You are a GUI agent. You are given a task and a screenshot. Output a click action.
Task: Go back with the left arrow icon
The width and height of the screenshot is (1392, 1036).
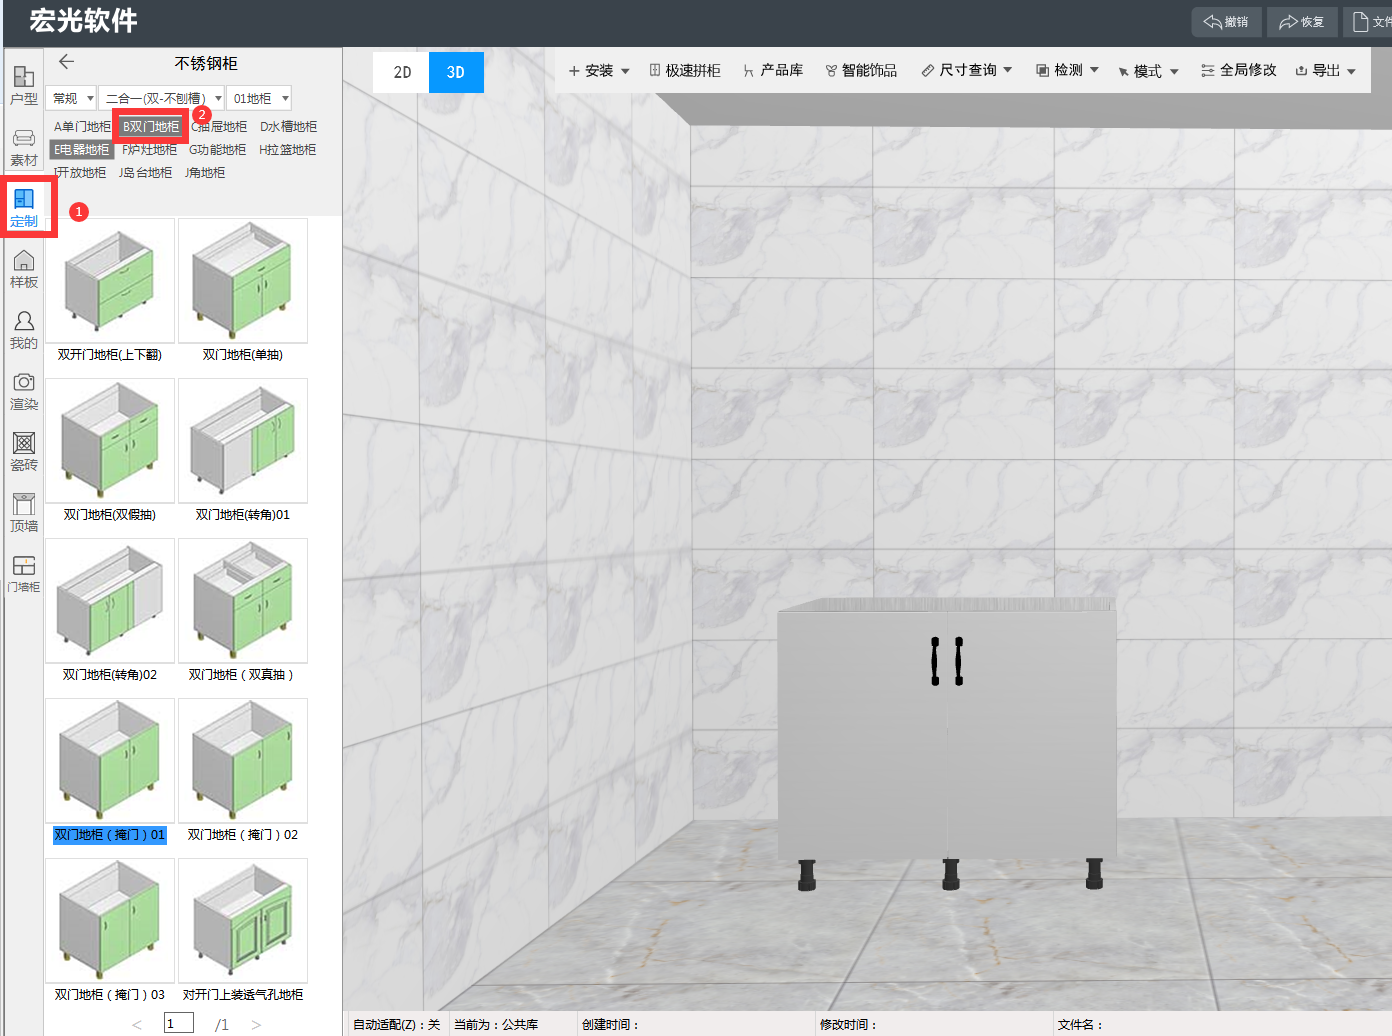[66, 62]
